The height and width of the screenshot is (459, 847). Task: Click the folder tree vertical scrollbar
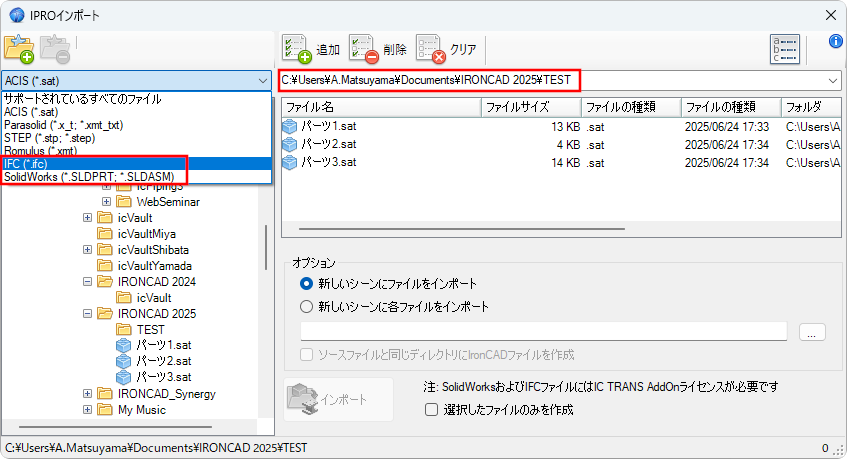point(266,247)
